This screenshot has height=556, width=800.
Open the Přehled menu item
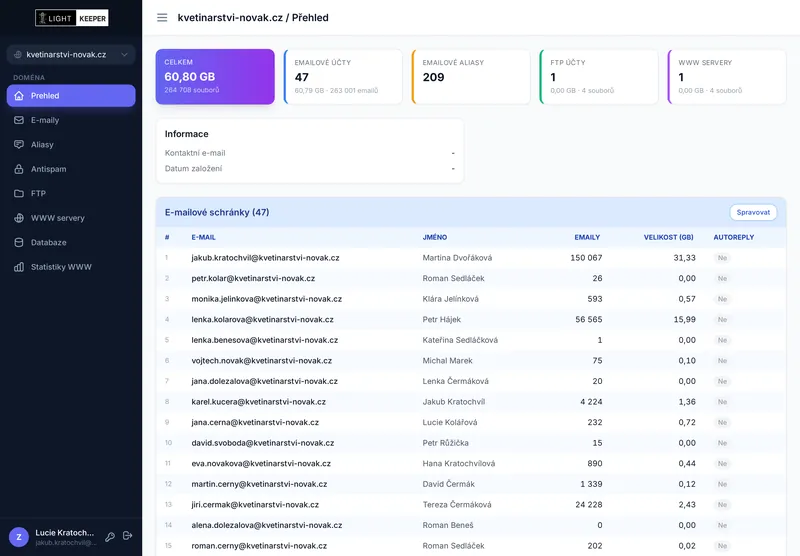pyautogui.click(x=71, y=95)
